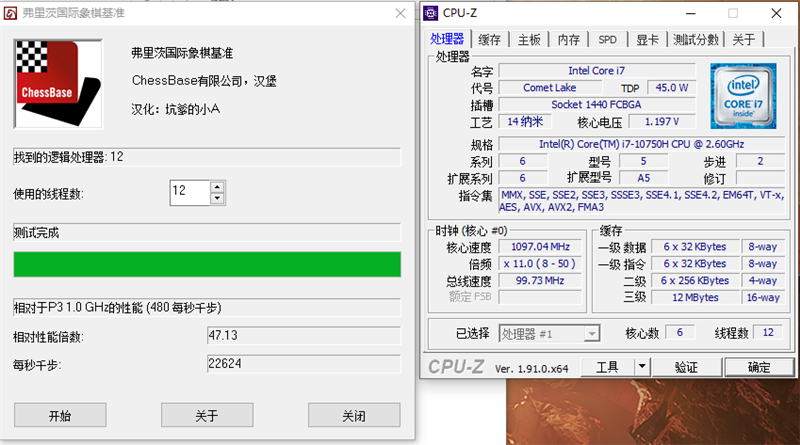This screenshot has height=445, width=800.
Task: Click the core count value 6 in CPU-Z
Action: pos(680,332)
